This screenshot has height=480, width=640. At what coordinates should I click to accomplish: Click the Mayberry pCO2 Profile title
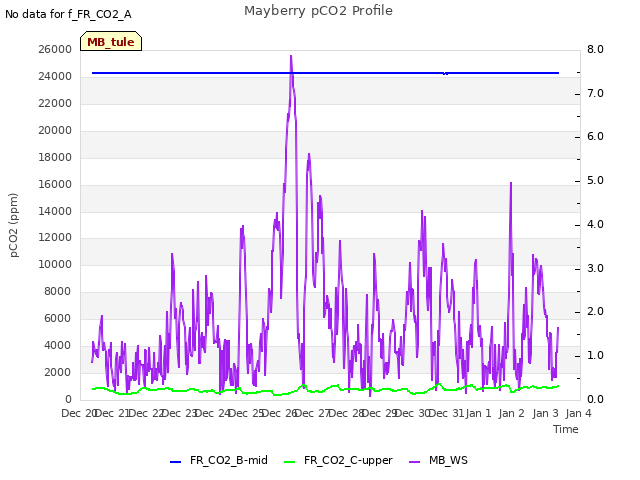click(x=318, y=11)
